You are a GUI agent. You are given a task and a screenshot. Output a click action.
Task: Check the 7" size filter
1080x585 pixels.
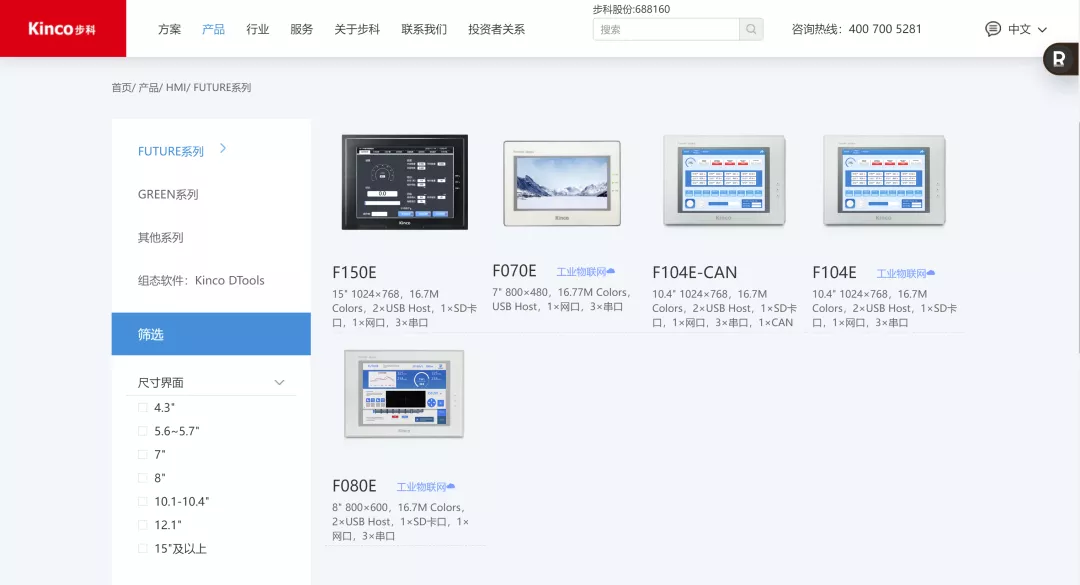tap(143, 454)
